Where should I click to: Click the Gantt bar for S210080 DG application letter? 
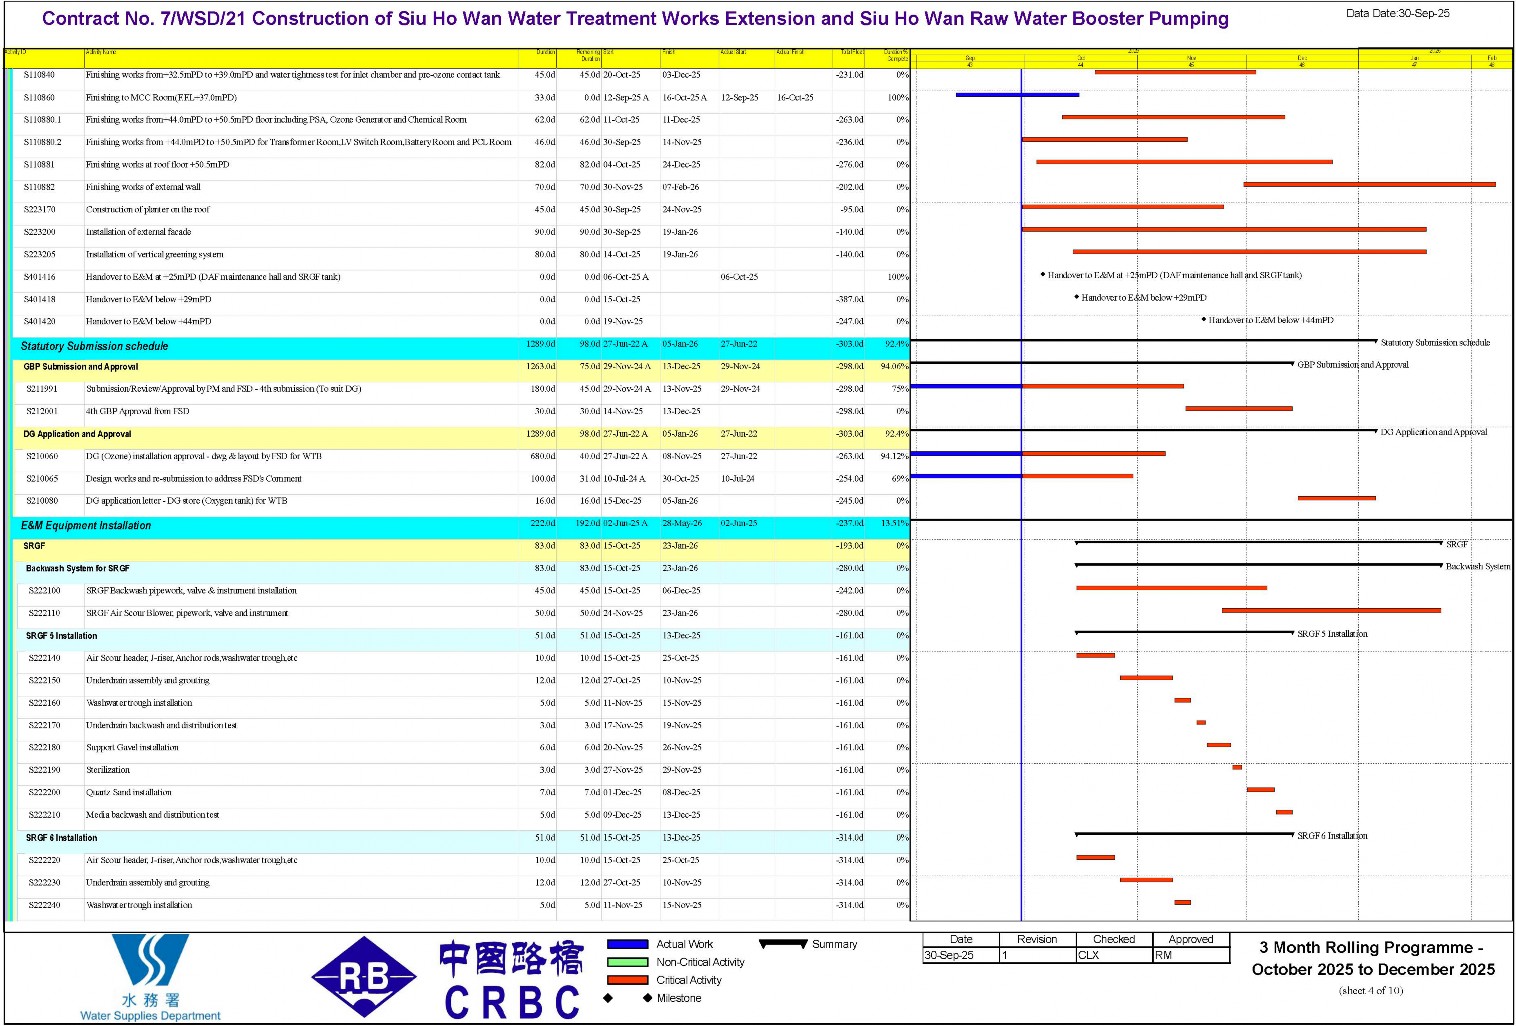click(x=1337, y=498)
